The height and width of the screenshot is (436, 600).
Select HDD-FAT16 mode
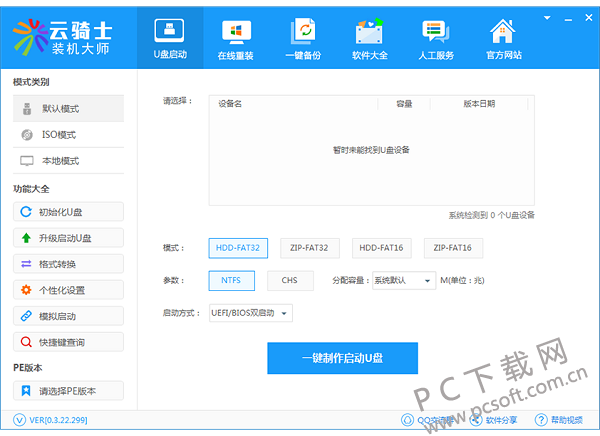(382, 248)
